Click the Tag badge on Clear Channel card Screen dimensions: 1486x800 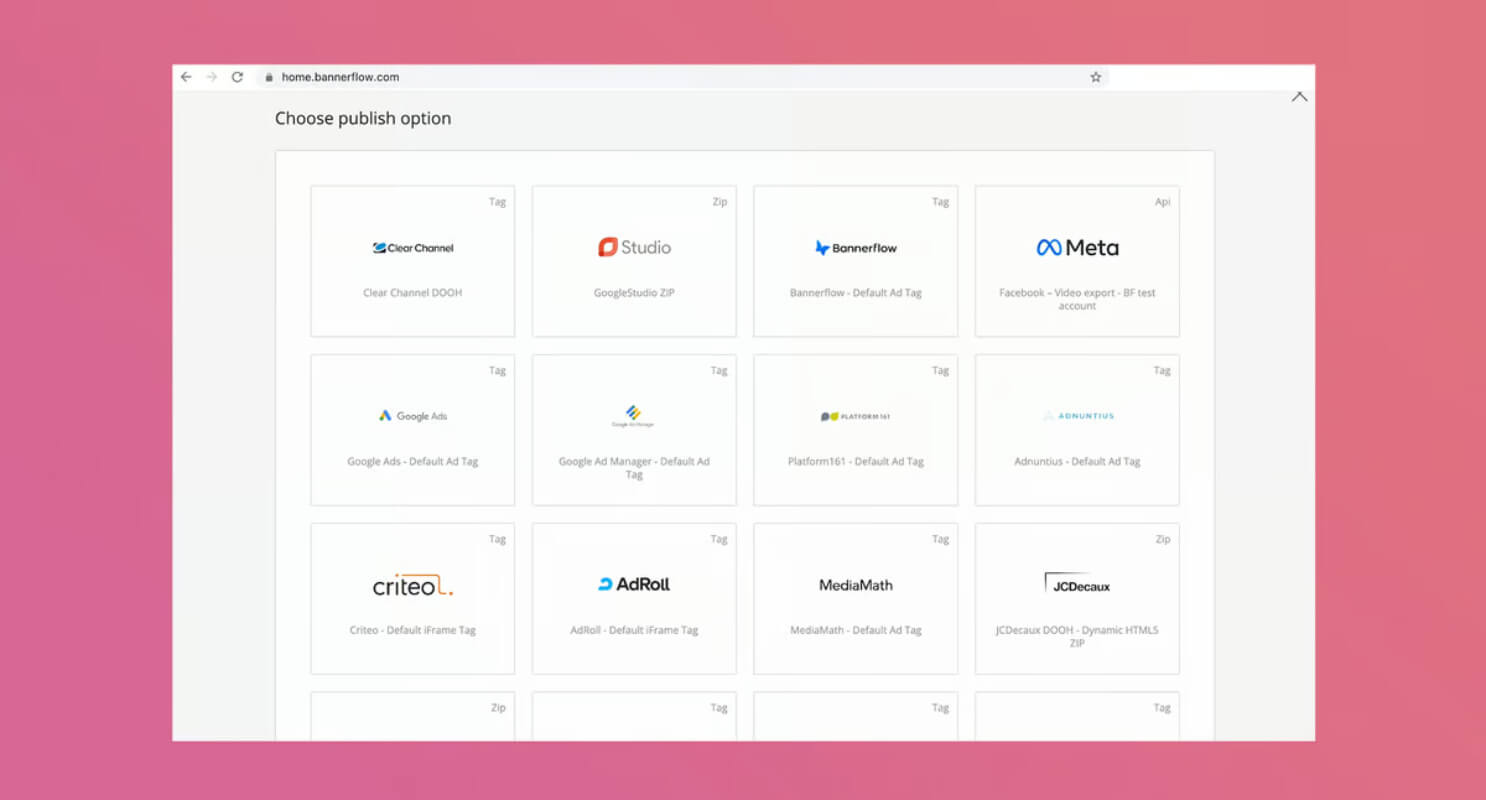click(497, 202)
